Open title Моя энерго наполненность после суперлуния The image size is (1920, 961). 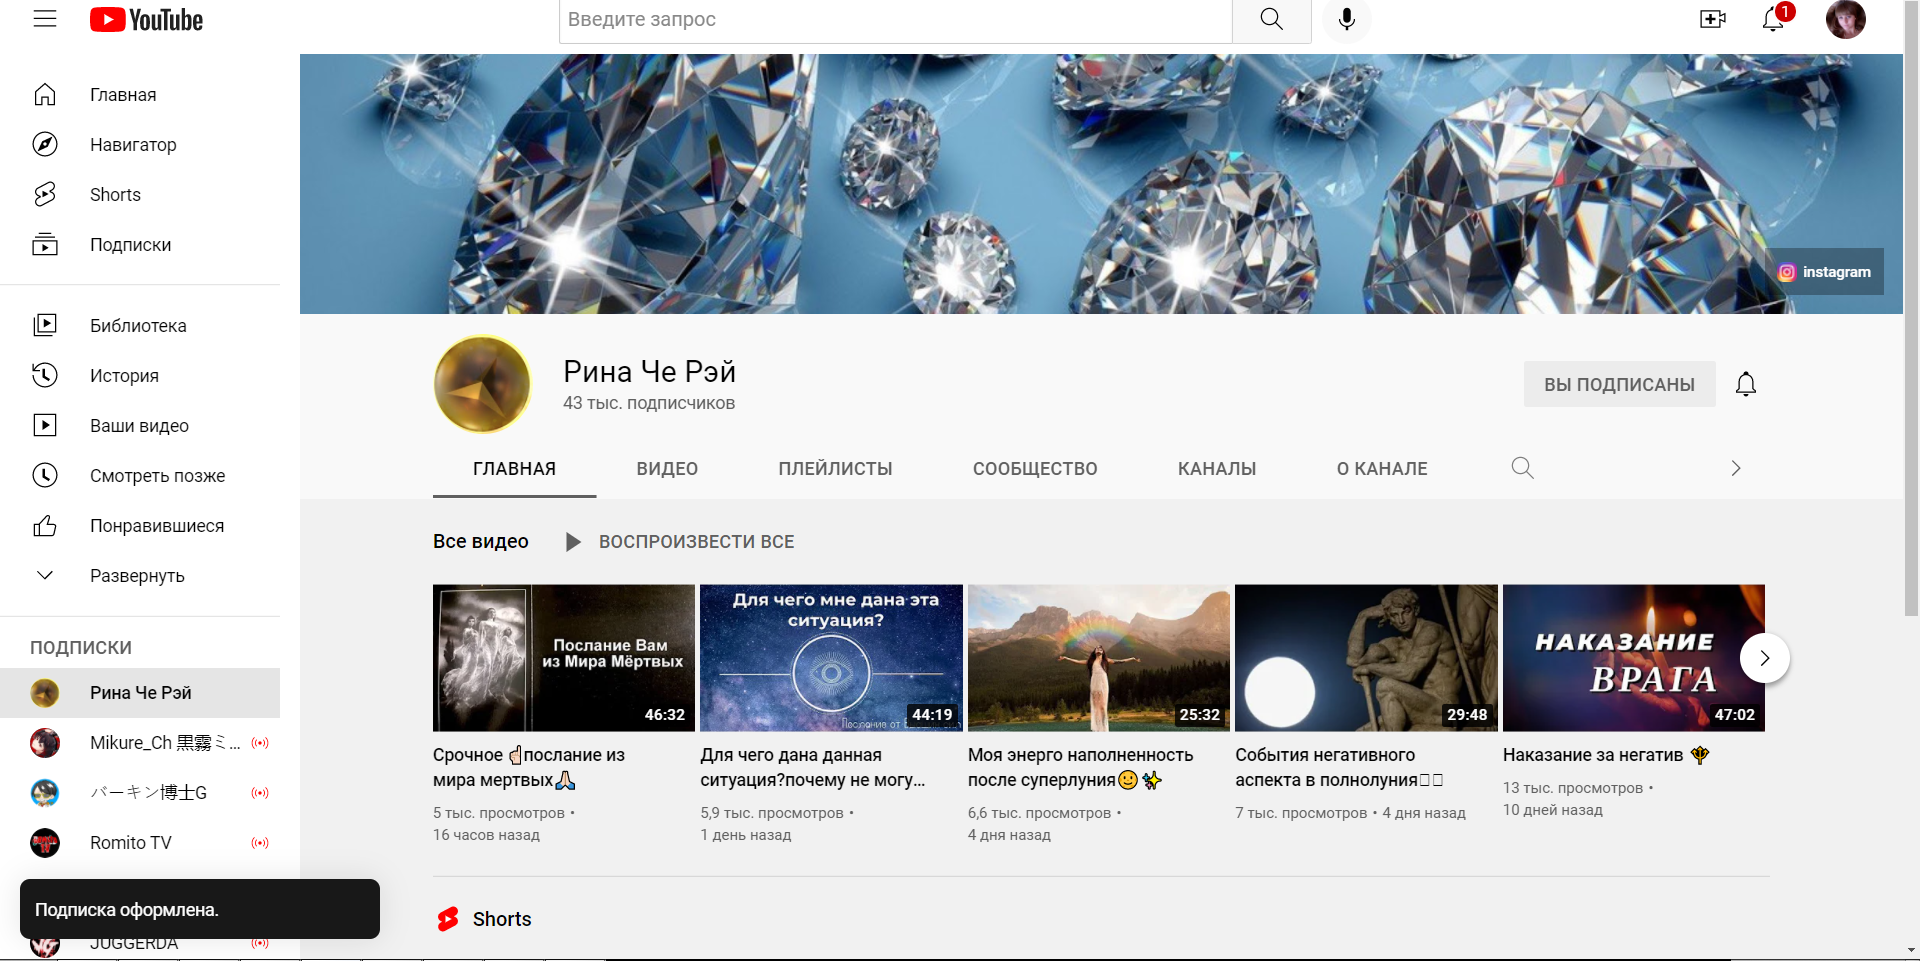coord(1080,768)
